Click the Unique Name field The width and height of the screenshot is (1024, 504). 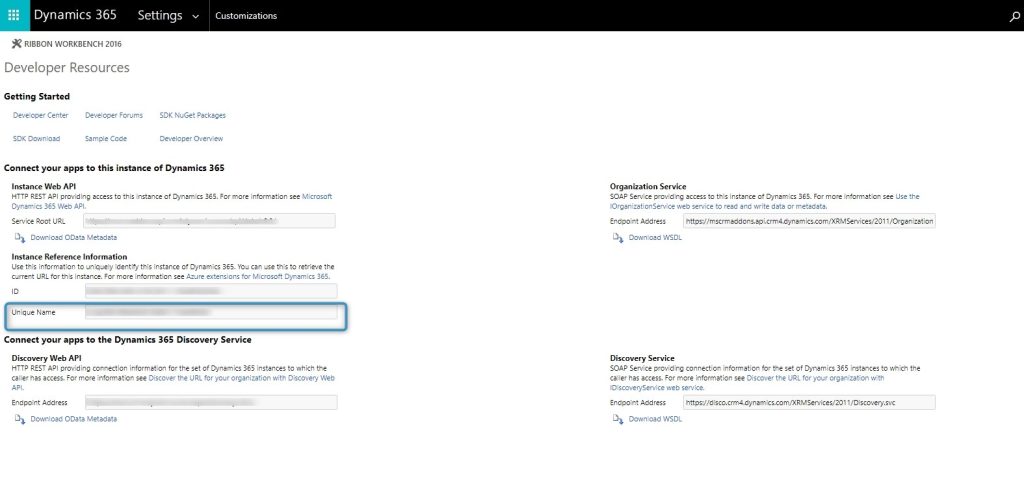(211, 312)
